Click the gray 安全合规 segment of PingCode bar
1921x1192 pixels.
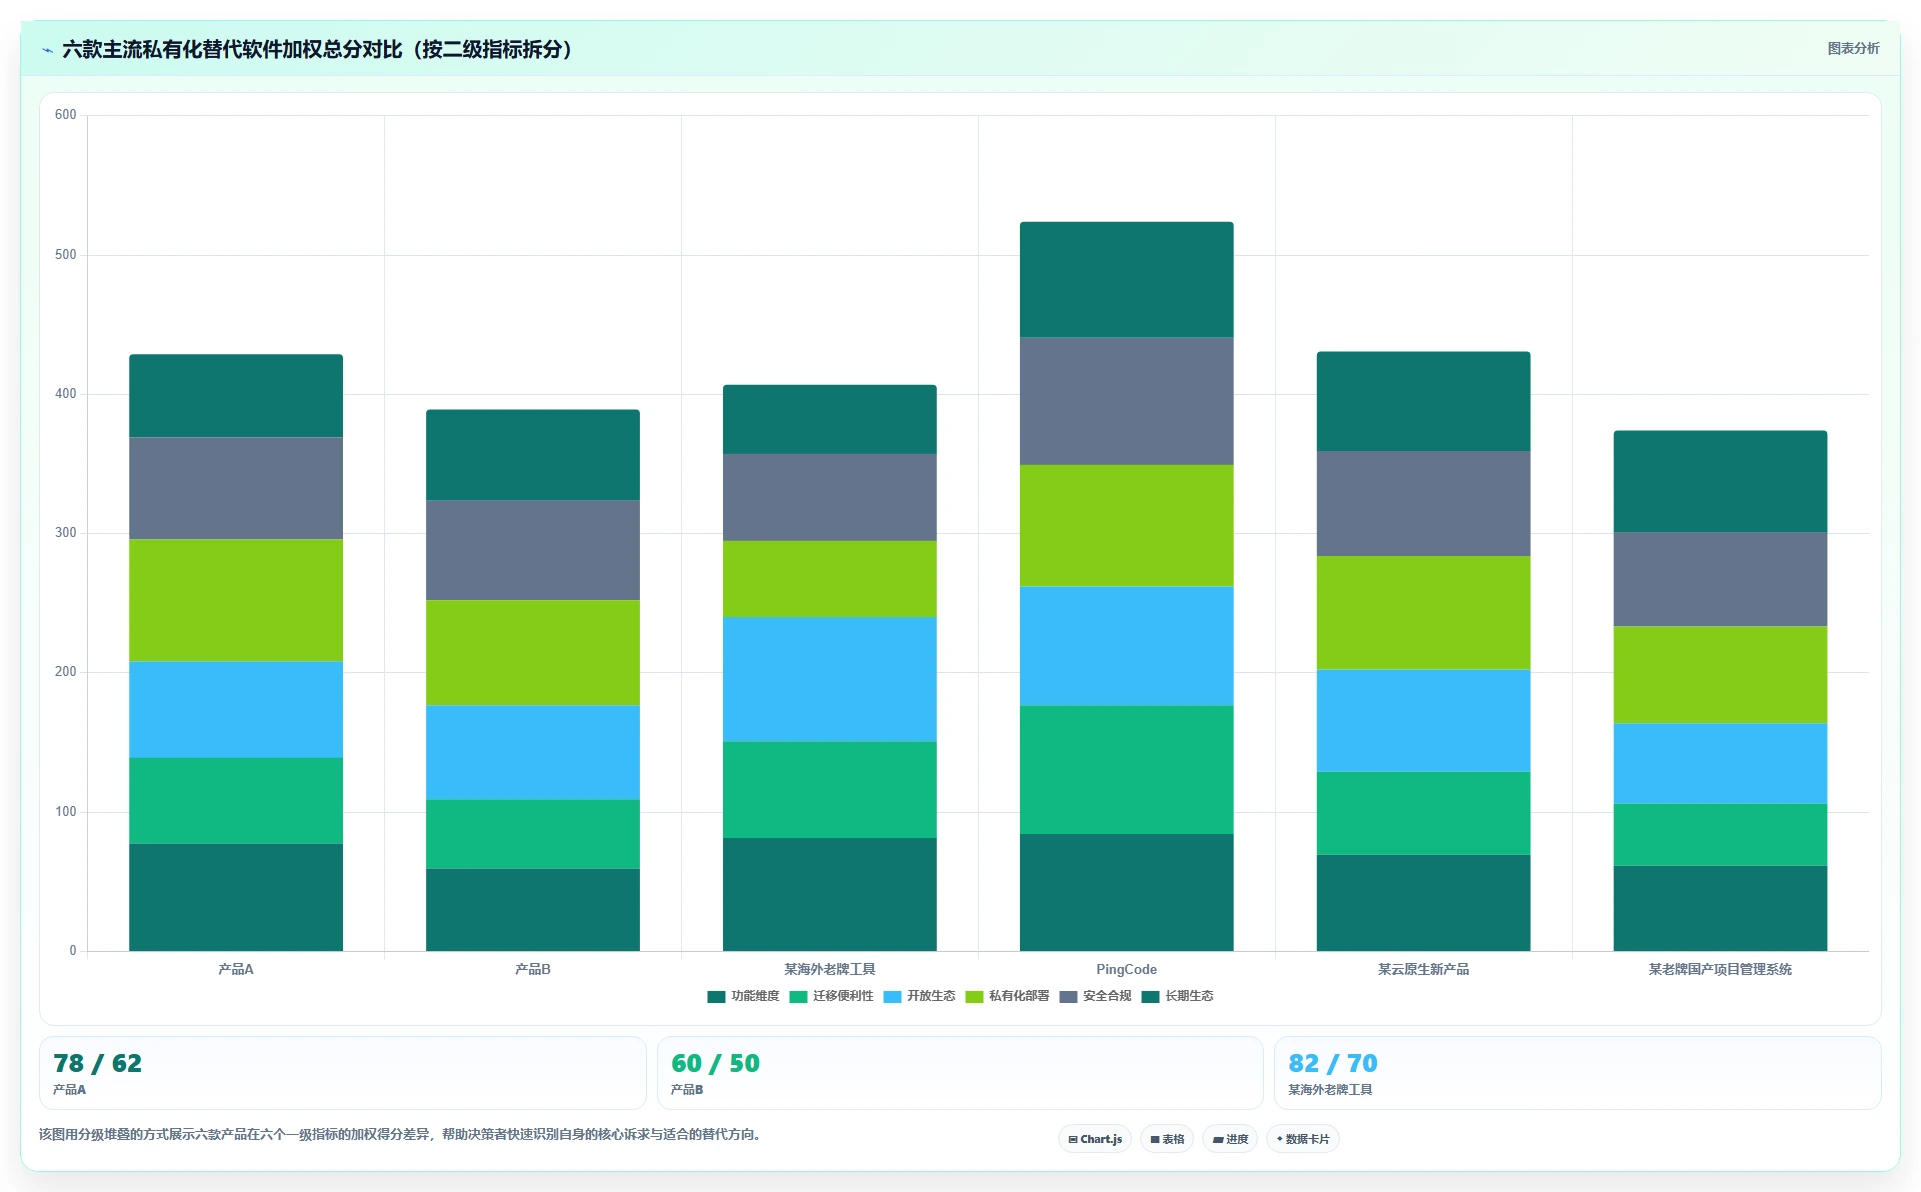pyautogui.click(x=1127, y=401)
